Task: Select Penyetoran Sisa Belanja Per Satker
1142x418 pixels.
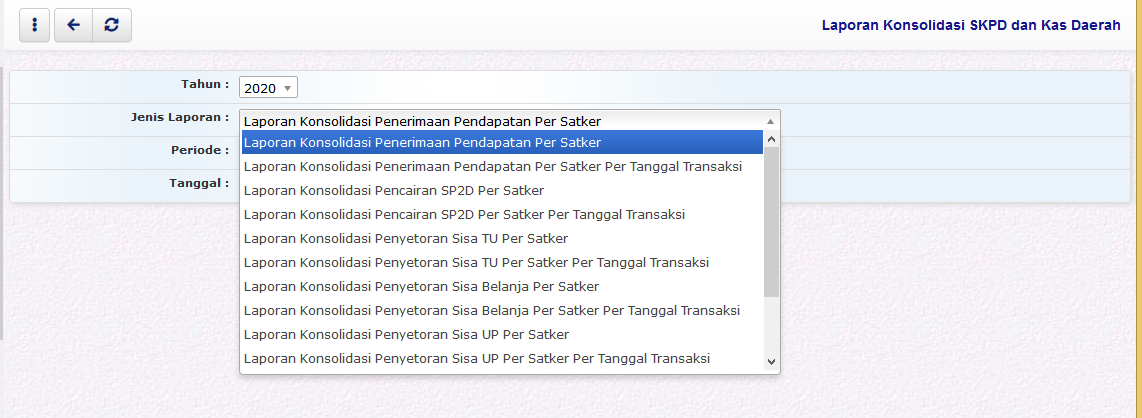Action: (421, 286)
